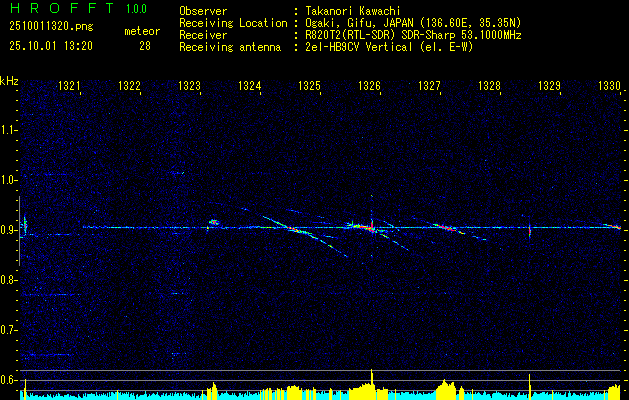Click the 0.8 kHz axis label
The image size is (629, 400).
tap(8, 280)
